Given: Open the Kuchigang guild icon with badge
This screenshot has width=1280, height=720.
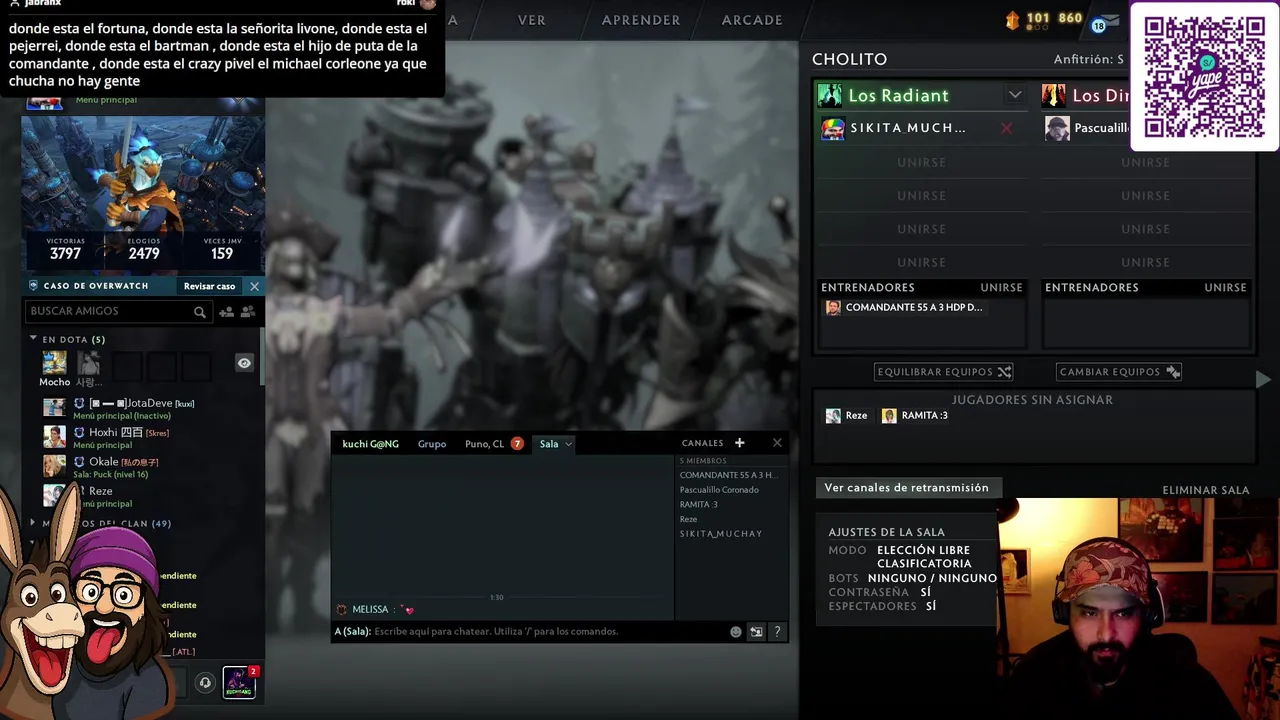Looking at the screenshot, I should coord(239,682).
